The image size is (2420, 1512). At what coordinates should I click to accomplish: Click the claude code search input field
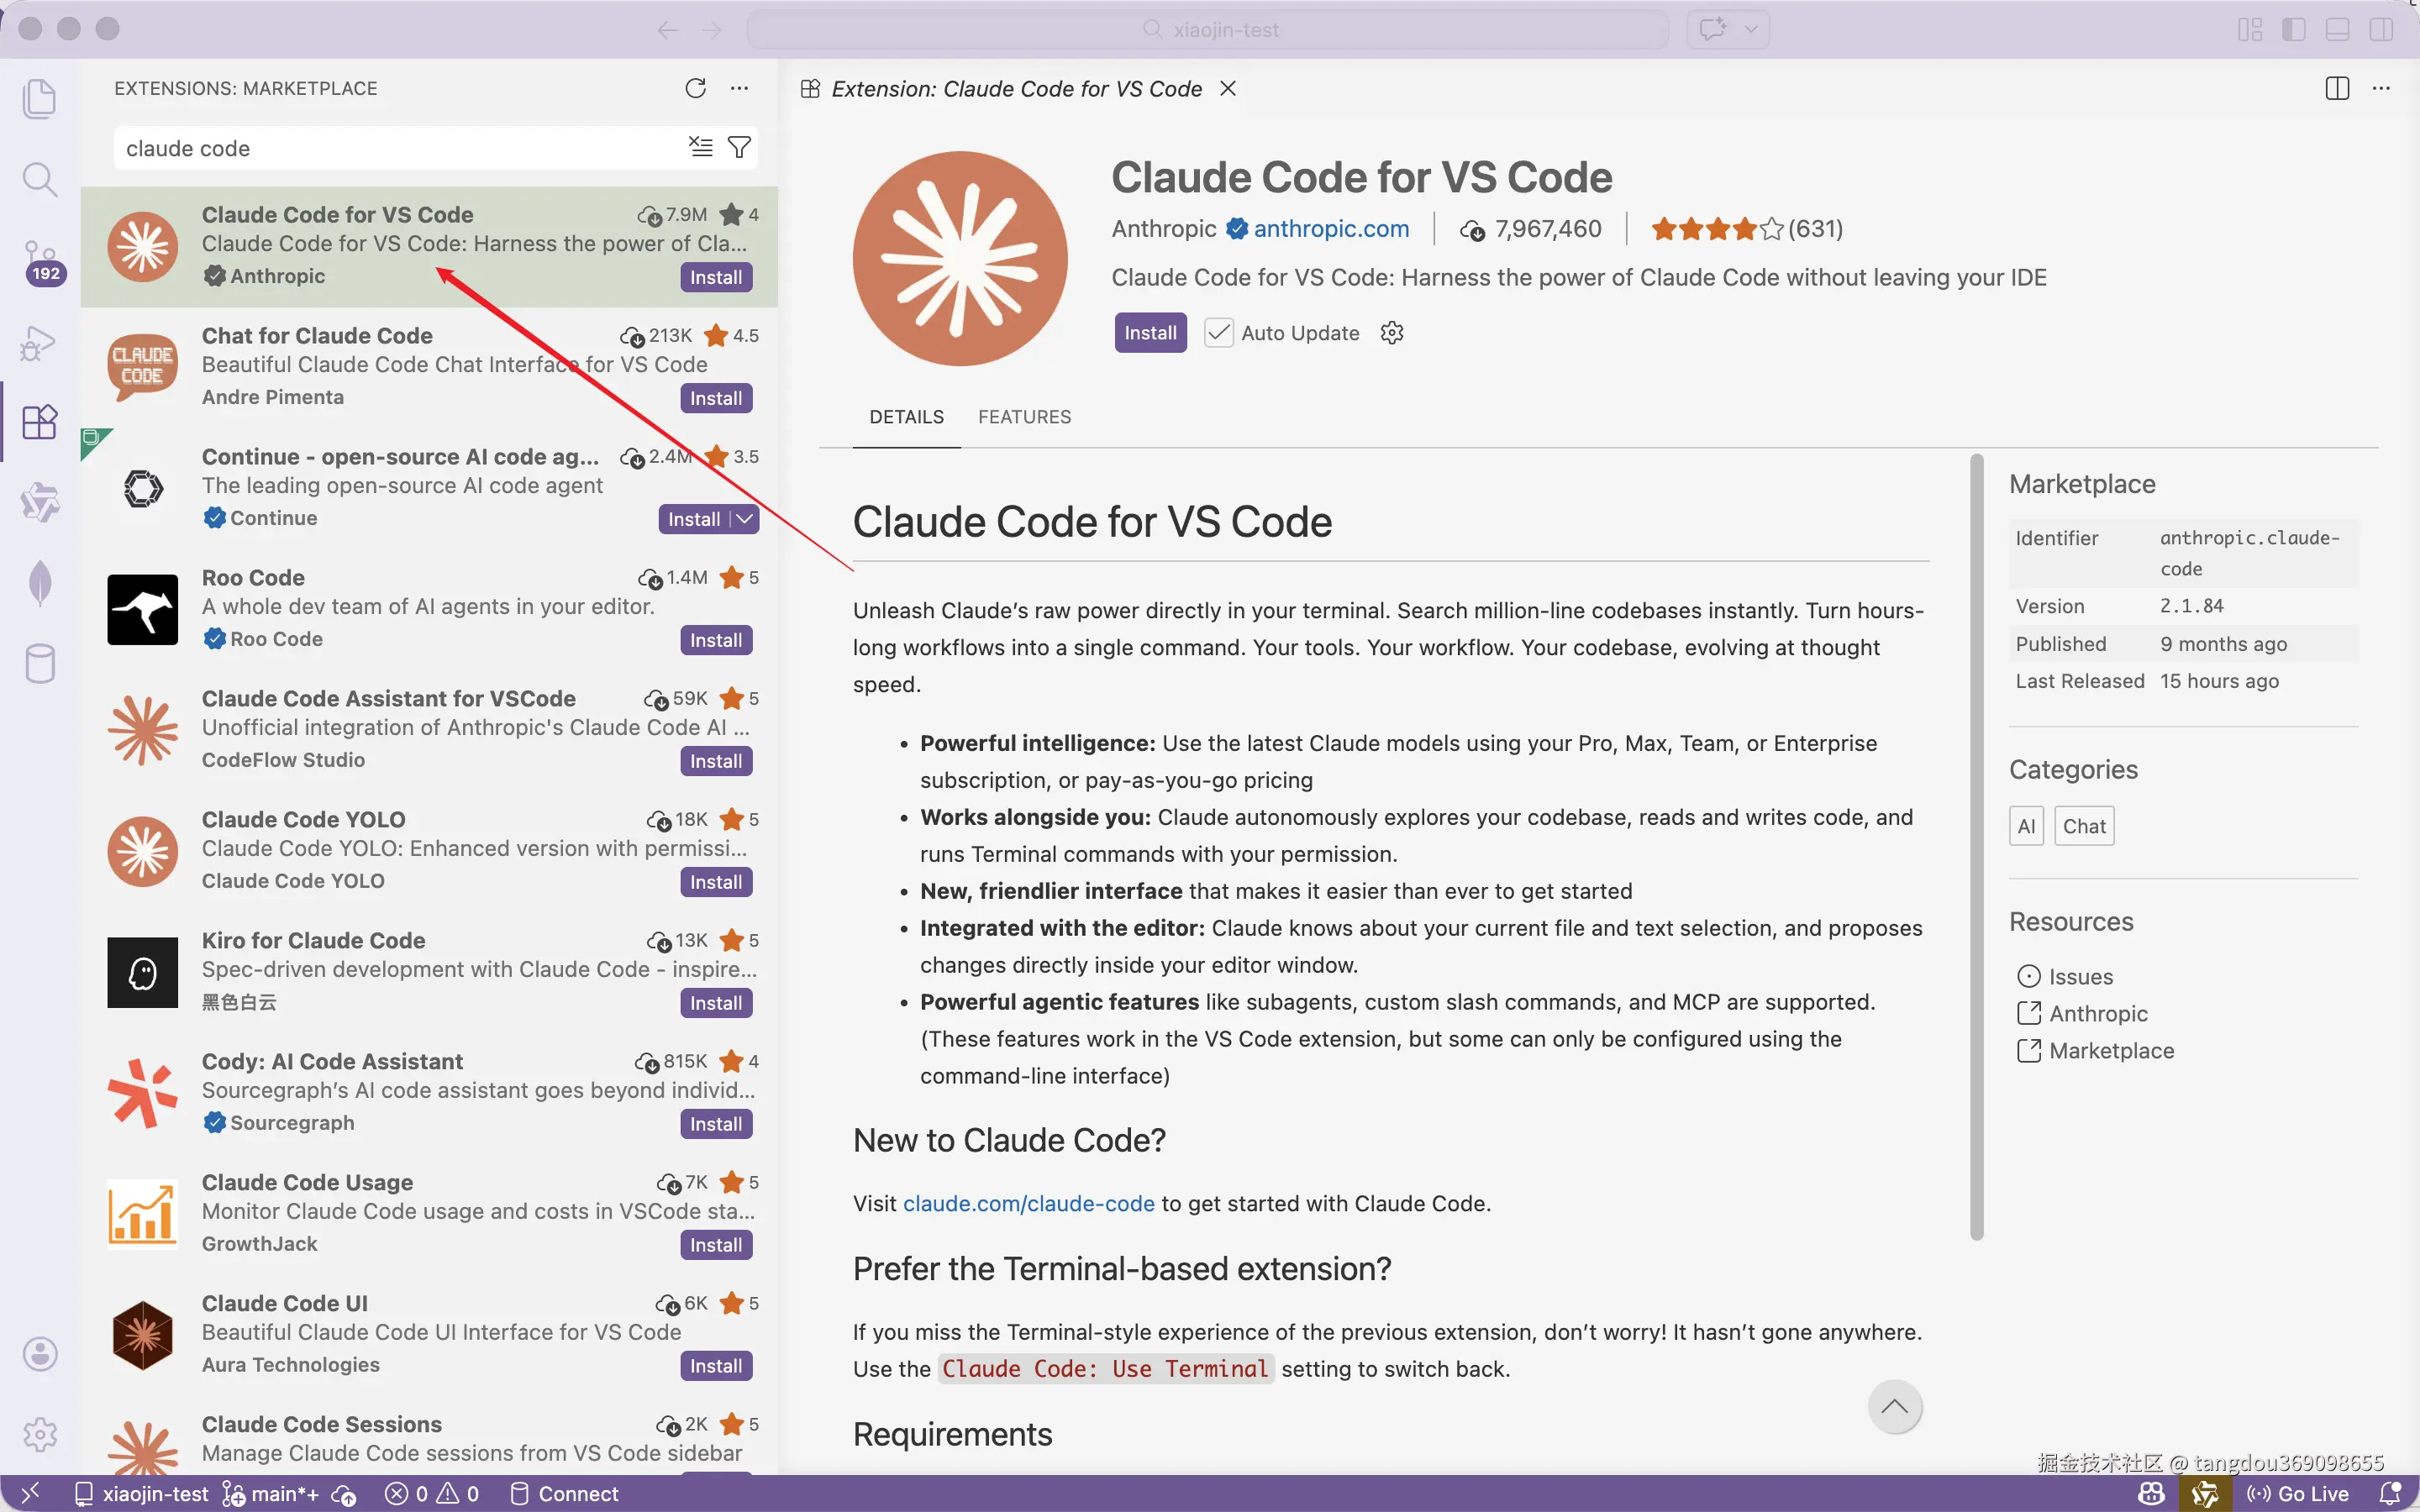click(x=400, y=148)
